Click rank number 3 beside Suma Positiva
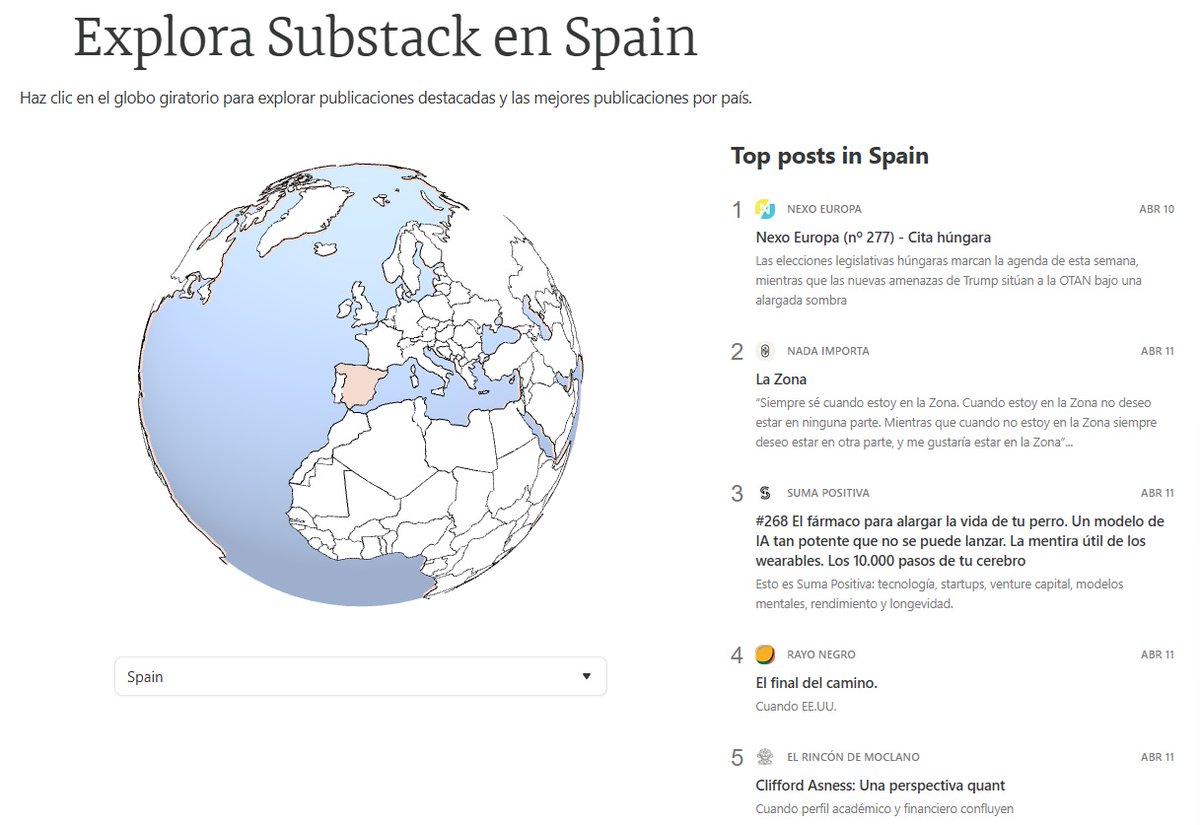The image size is (1200, 825). pos(738,494)
